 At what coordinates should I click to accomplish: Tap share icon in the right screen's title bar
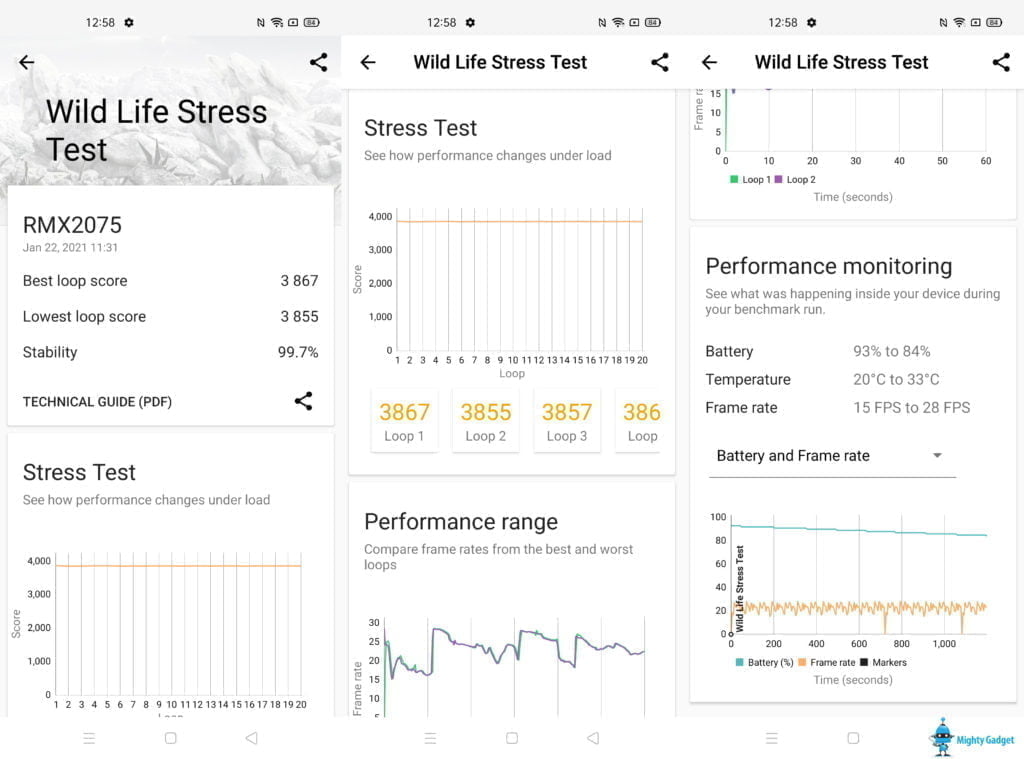coord(1000,62)
